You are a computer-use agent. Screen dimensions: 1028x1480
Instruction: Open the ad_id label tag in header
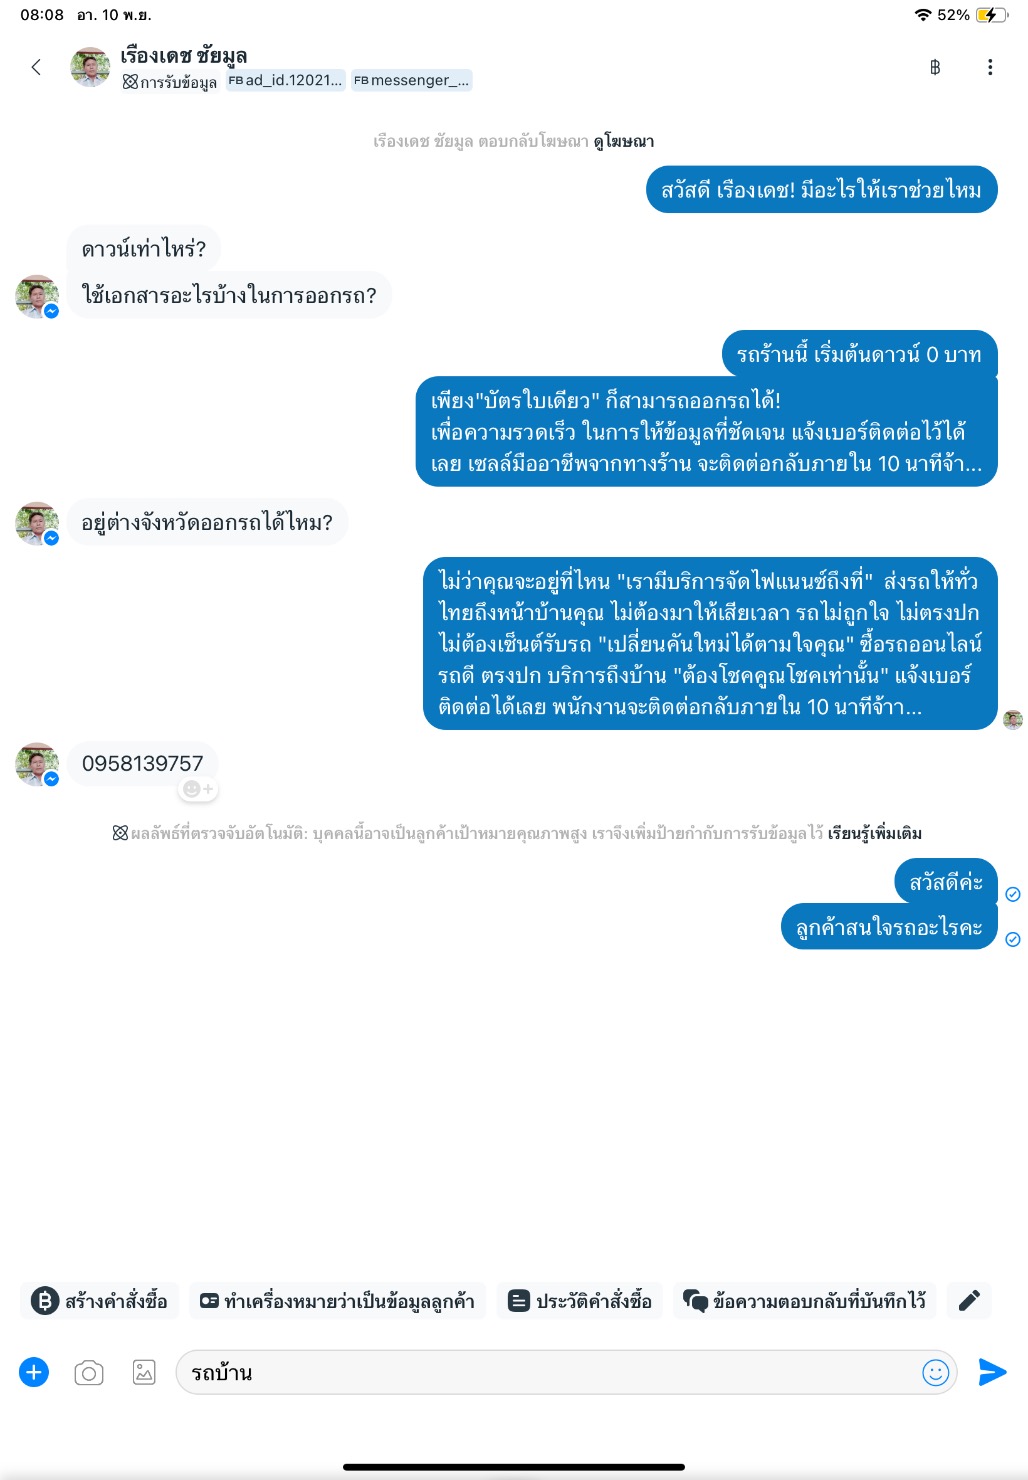point(285,81)
